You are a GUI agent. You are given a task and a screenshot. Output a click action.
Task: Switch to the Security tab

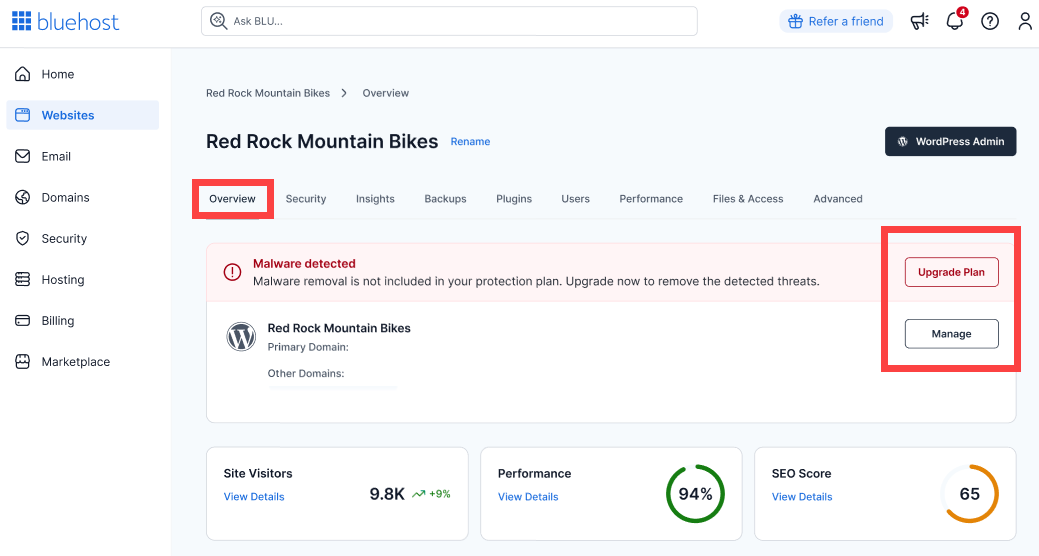coord(305,199)
